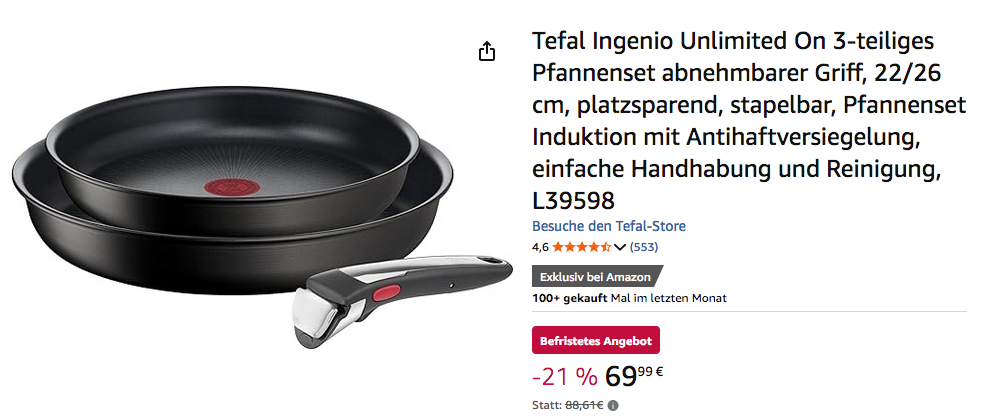Open the 553 customer reviews link

coord(644,247)
